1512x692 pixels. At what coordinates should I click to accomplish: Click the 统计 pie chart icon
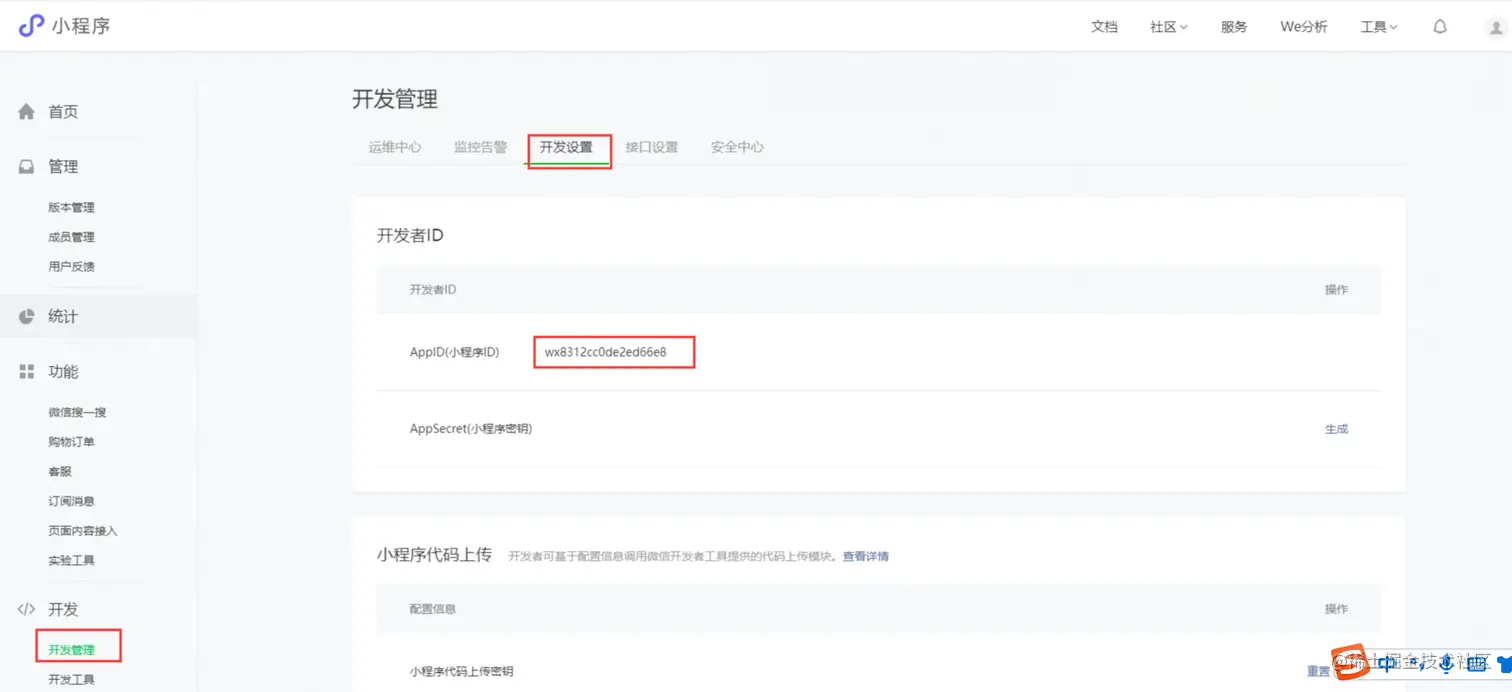click(27, 317)
